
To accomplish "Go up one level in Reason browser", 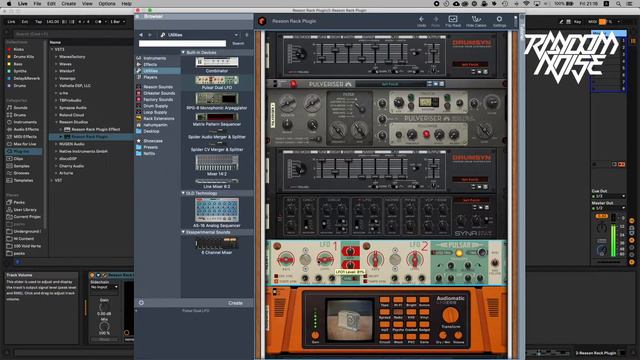I will point(247,35).
